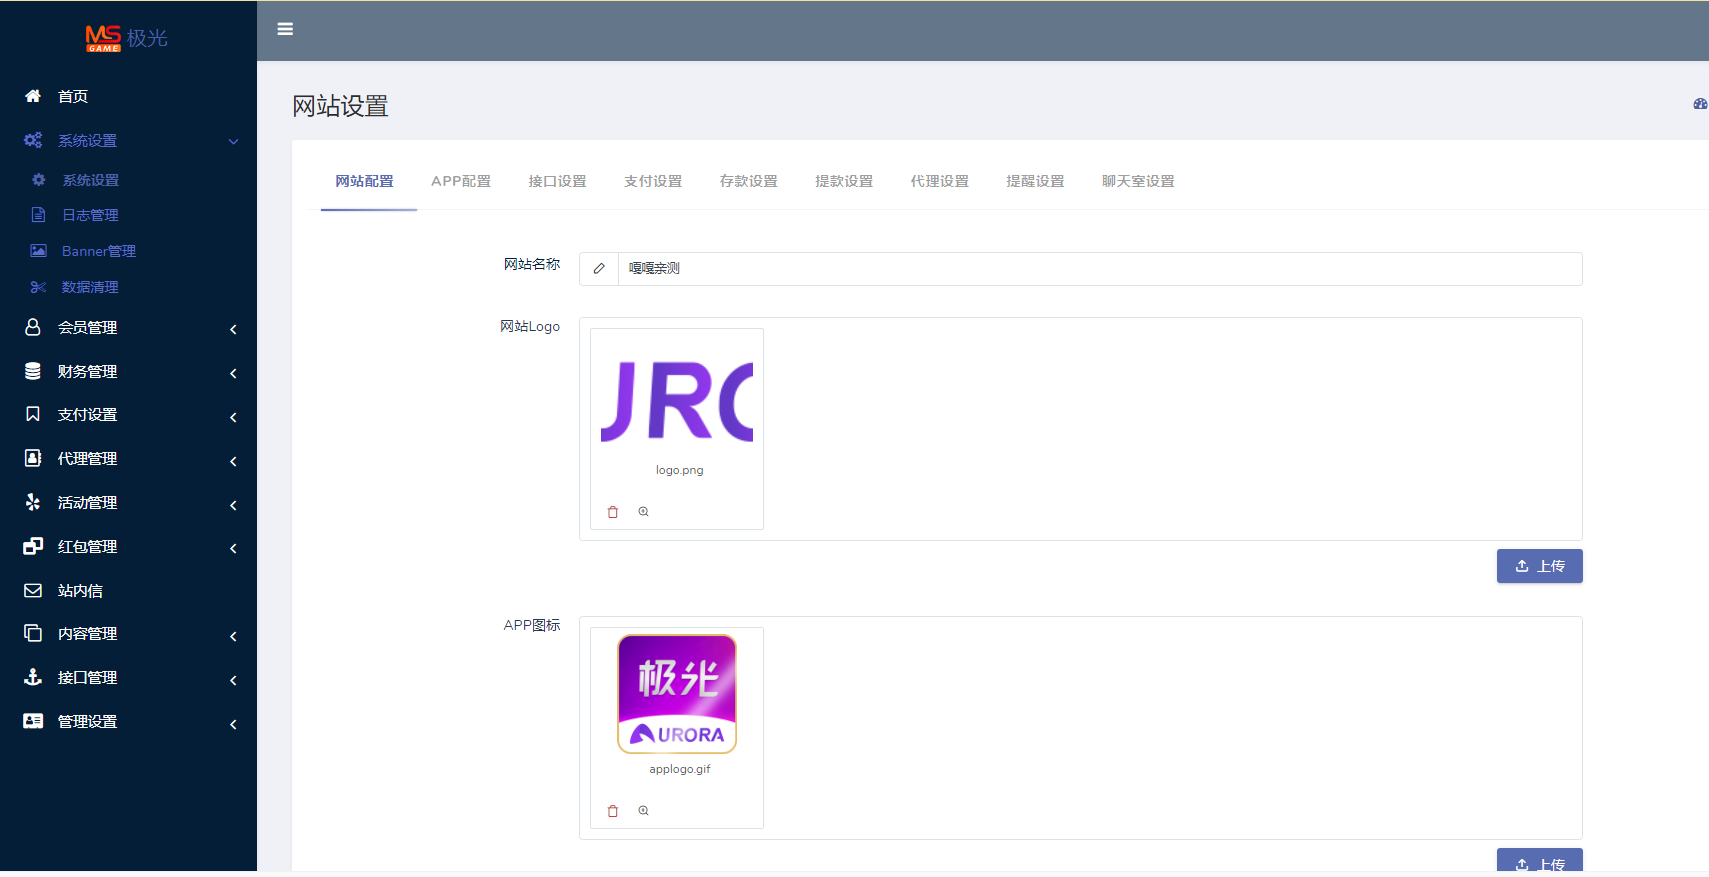The width and height of the screenshot is (1709, 877).
Task: Click the JRC logo.png thumbnail
Action: (x=677, y=402)
